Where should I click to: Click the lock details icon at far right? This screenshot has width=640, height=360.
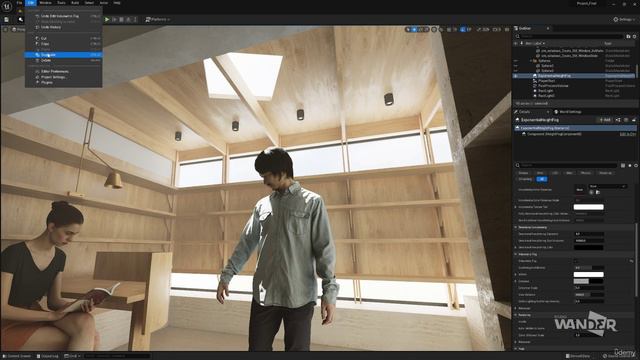point(634,120)
